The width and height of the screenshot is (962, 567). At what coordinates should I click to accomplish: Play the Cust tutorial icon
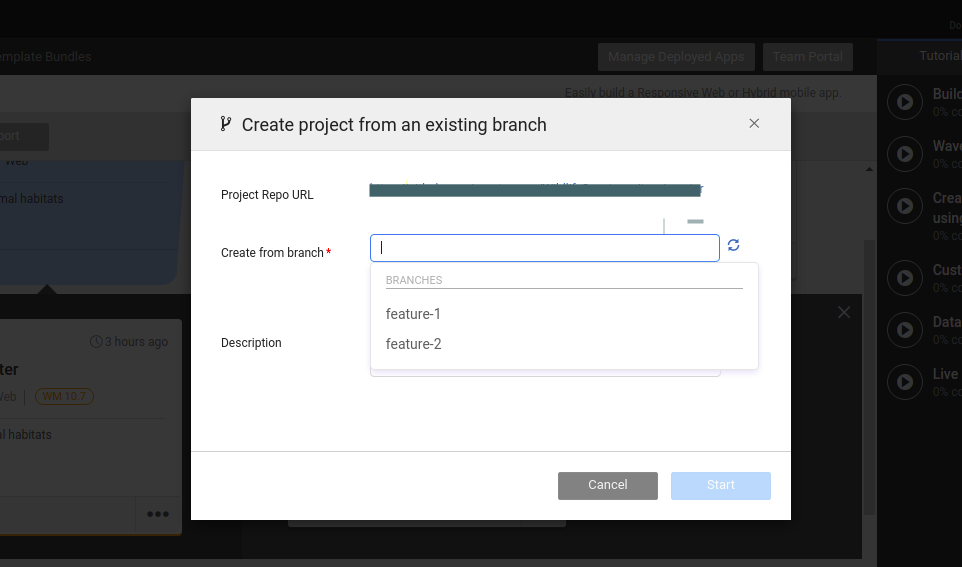click(905, 278)
